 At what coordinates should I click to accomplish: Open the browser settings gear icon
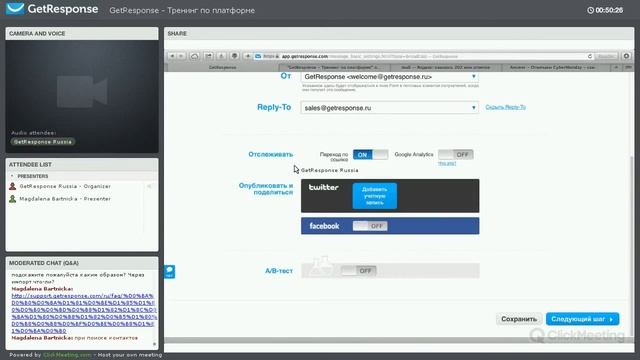click(626, 56)
